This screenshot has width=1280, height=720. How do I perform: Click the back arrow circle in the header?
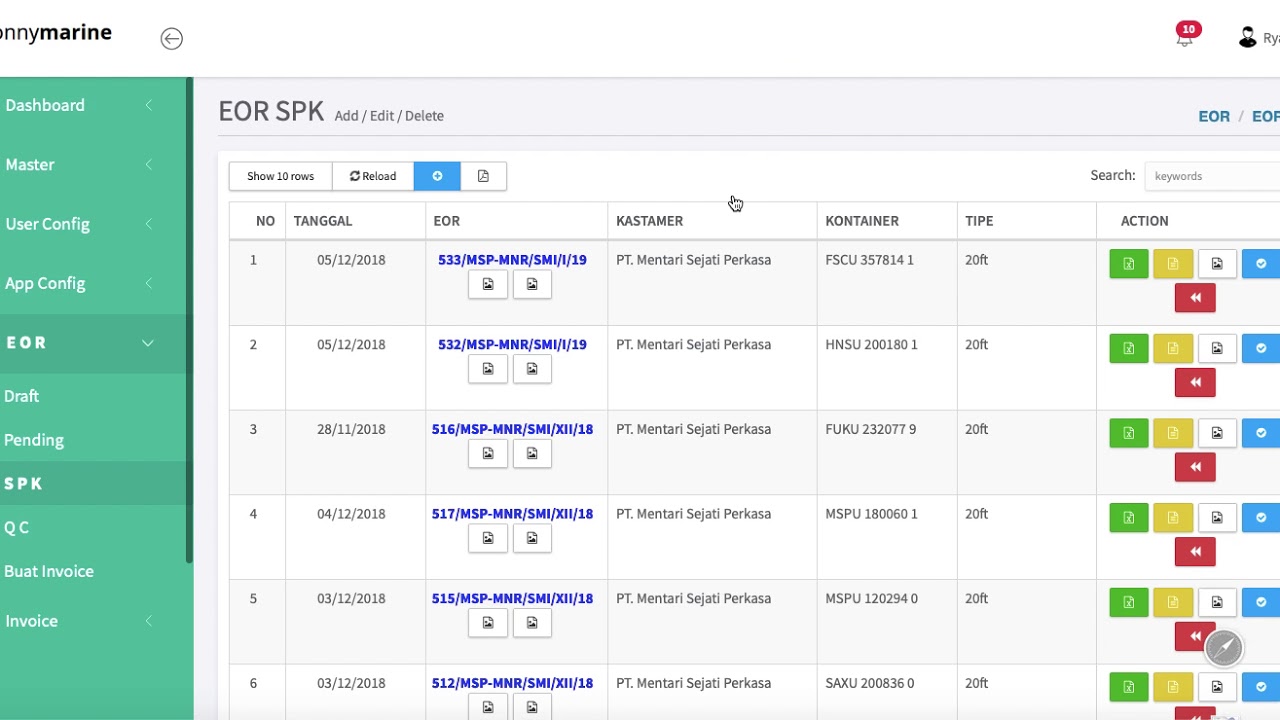pos(172,39)
